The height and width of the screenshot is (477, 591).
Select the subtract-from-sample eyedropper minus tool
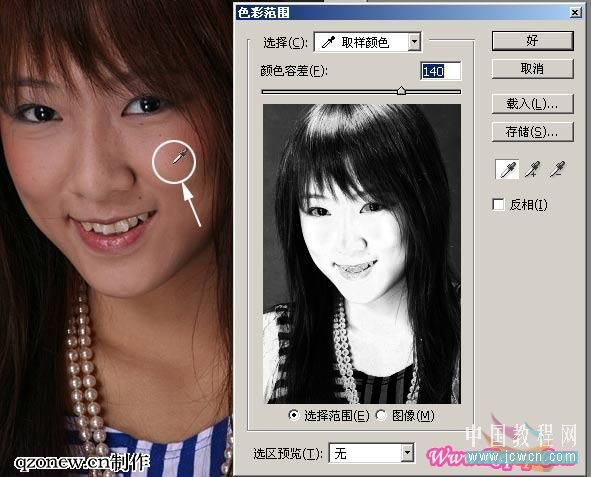(x=557, y=169)
